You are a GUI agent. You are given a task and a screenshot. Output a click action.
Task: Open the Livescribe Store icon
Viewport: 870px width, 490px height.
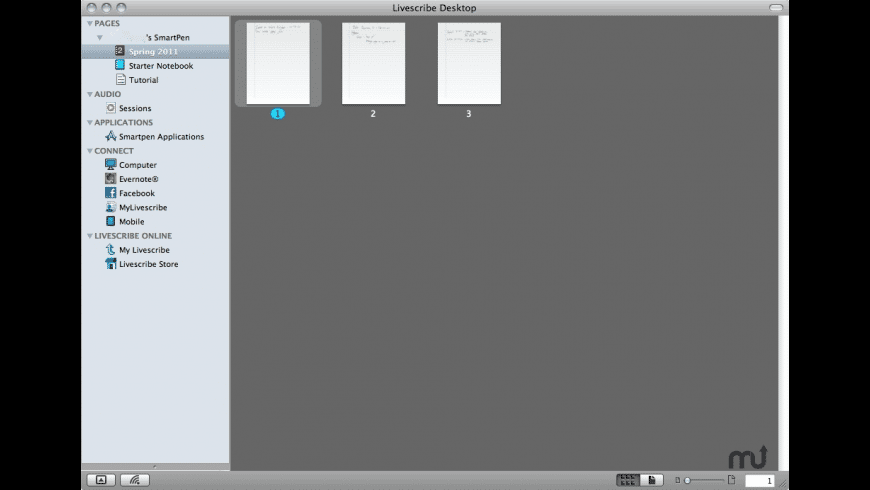tap(110, 264)
